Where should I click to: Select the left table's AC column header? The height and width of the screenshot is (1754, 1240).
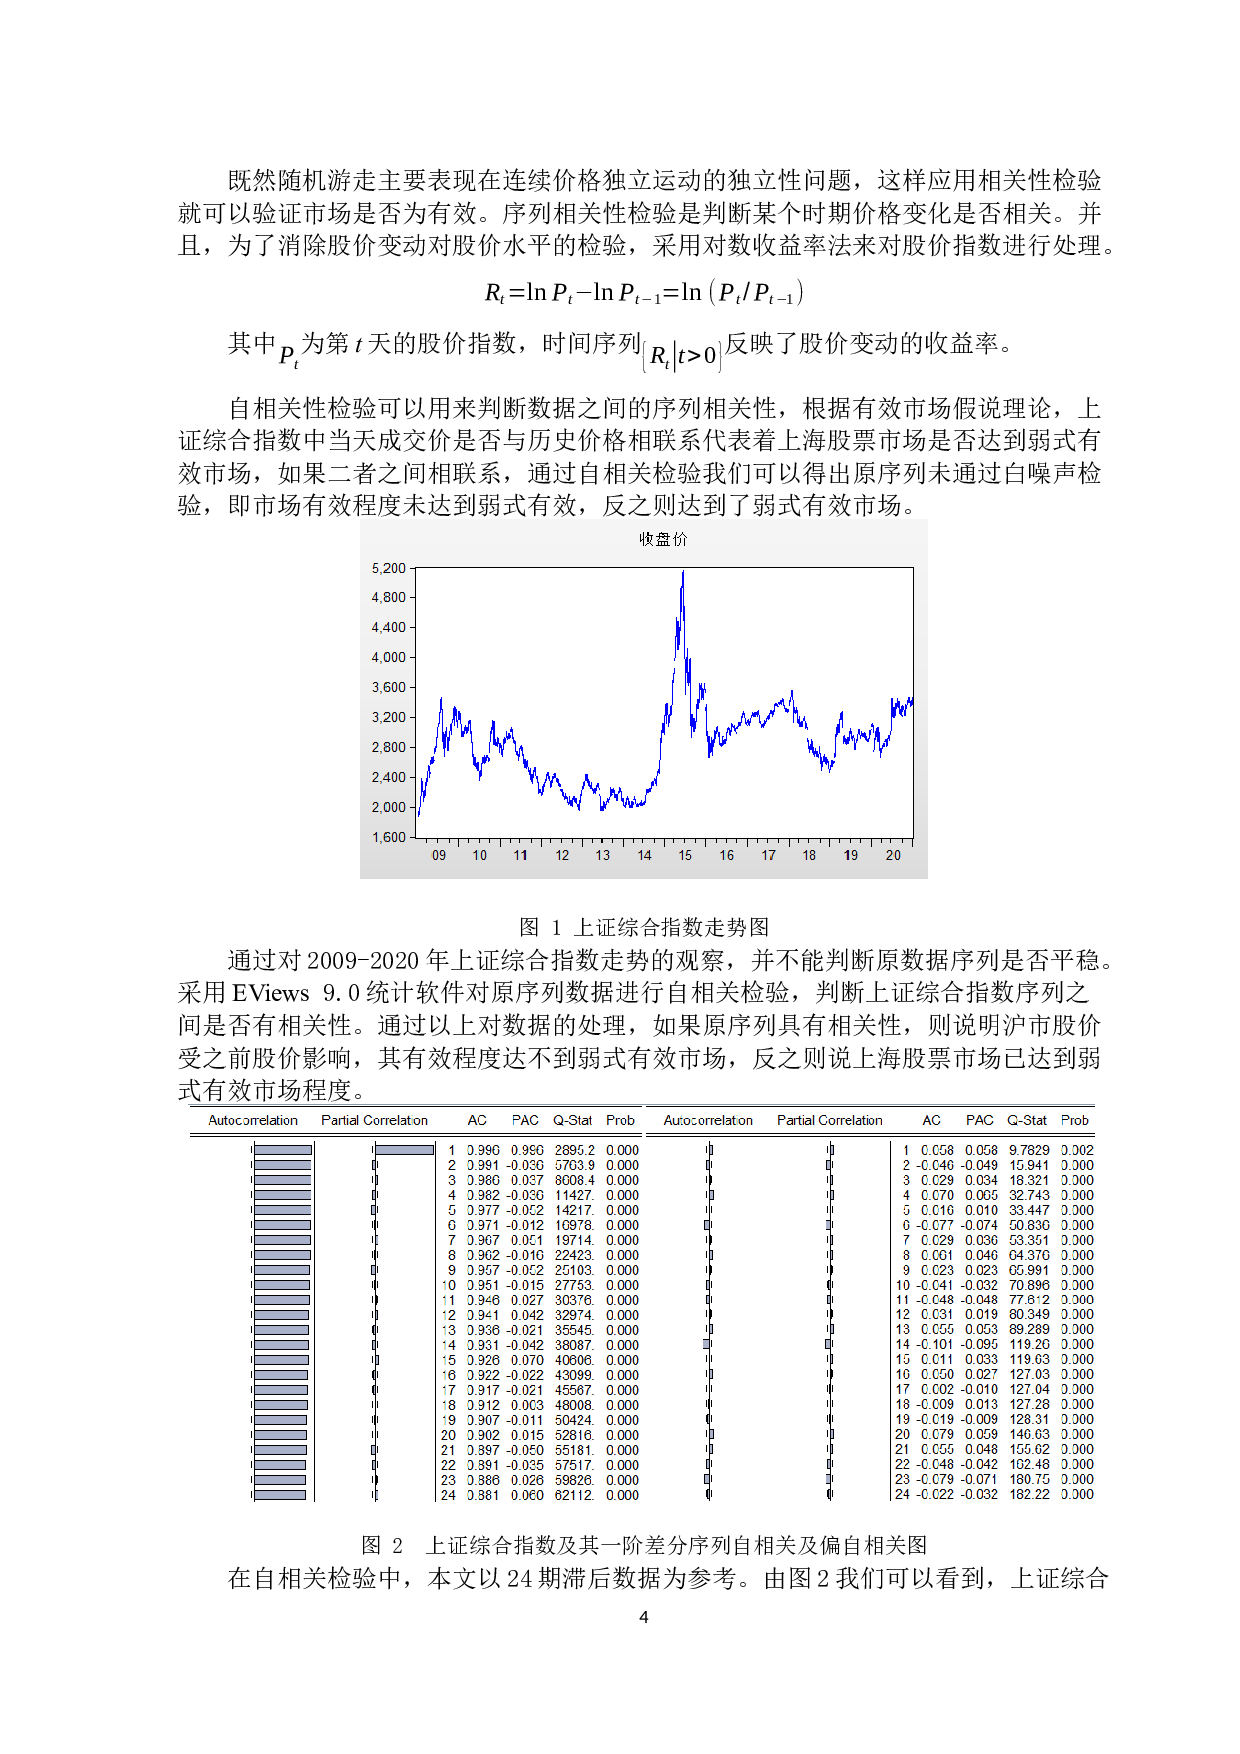point(477,1120)
